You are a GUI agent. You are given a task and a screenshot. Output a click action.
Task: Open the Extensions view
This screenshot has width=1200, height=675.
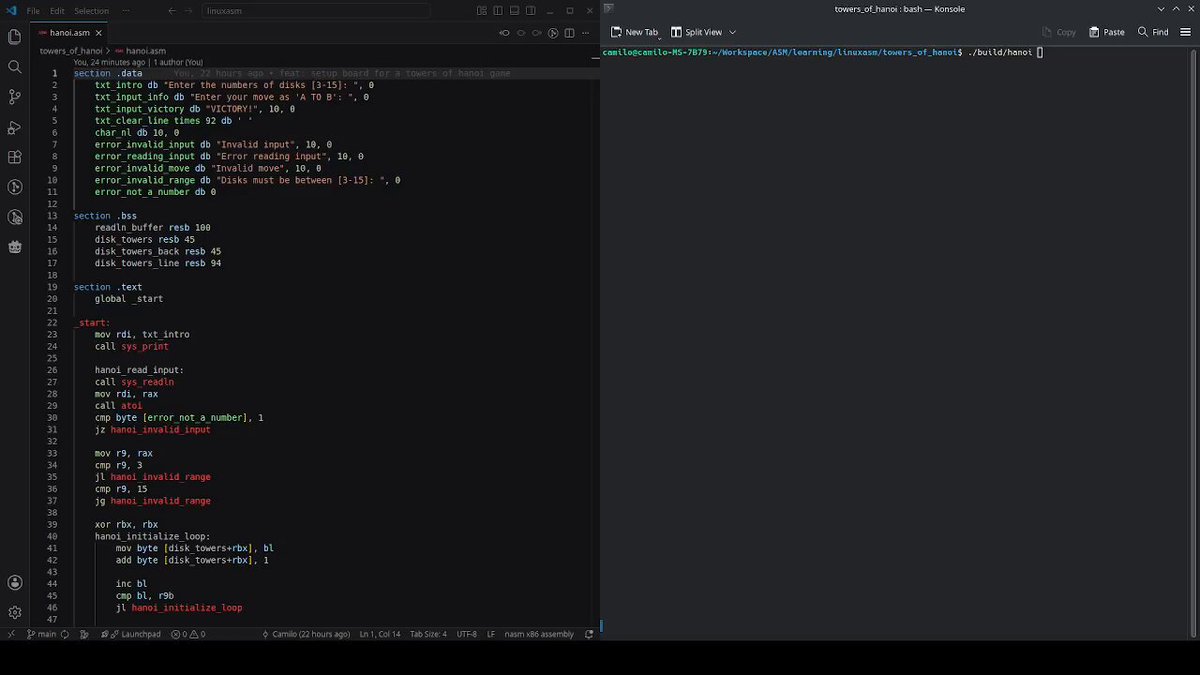14,157
